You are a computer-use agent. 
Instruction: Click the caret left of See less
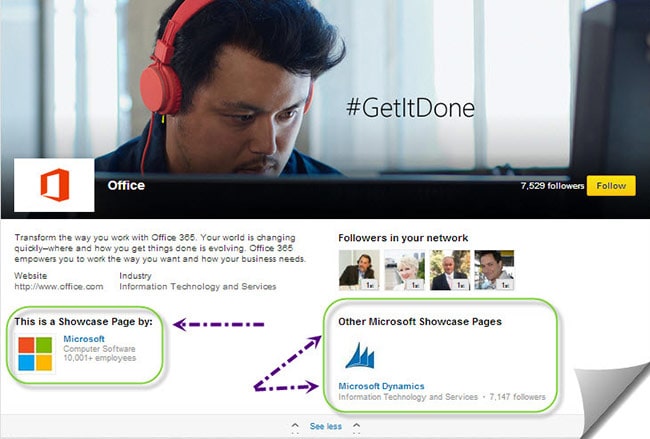(295, 426)
